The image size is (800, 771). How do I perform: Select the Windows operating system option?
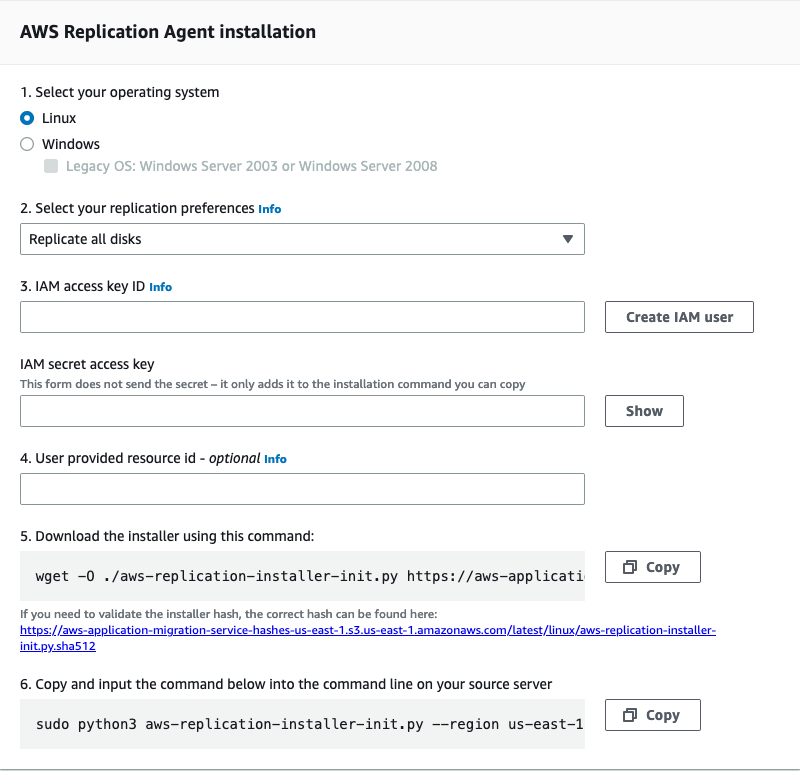point(28,144)
